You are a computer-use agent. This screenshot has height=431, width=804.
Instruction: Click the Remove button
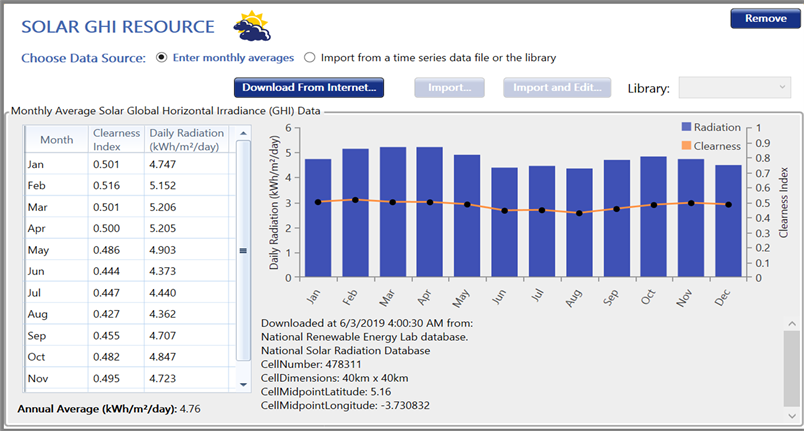[765, 19]
